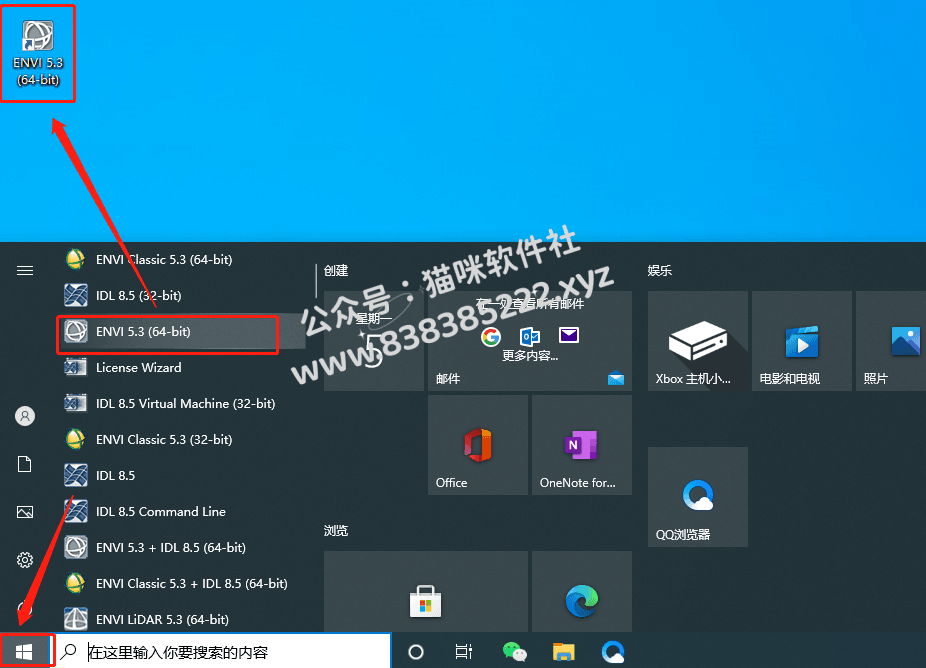Click the Cortana circle icon on taskbar

(416, 651)
